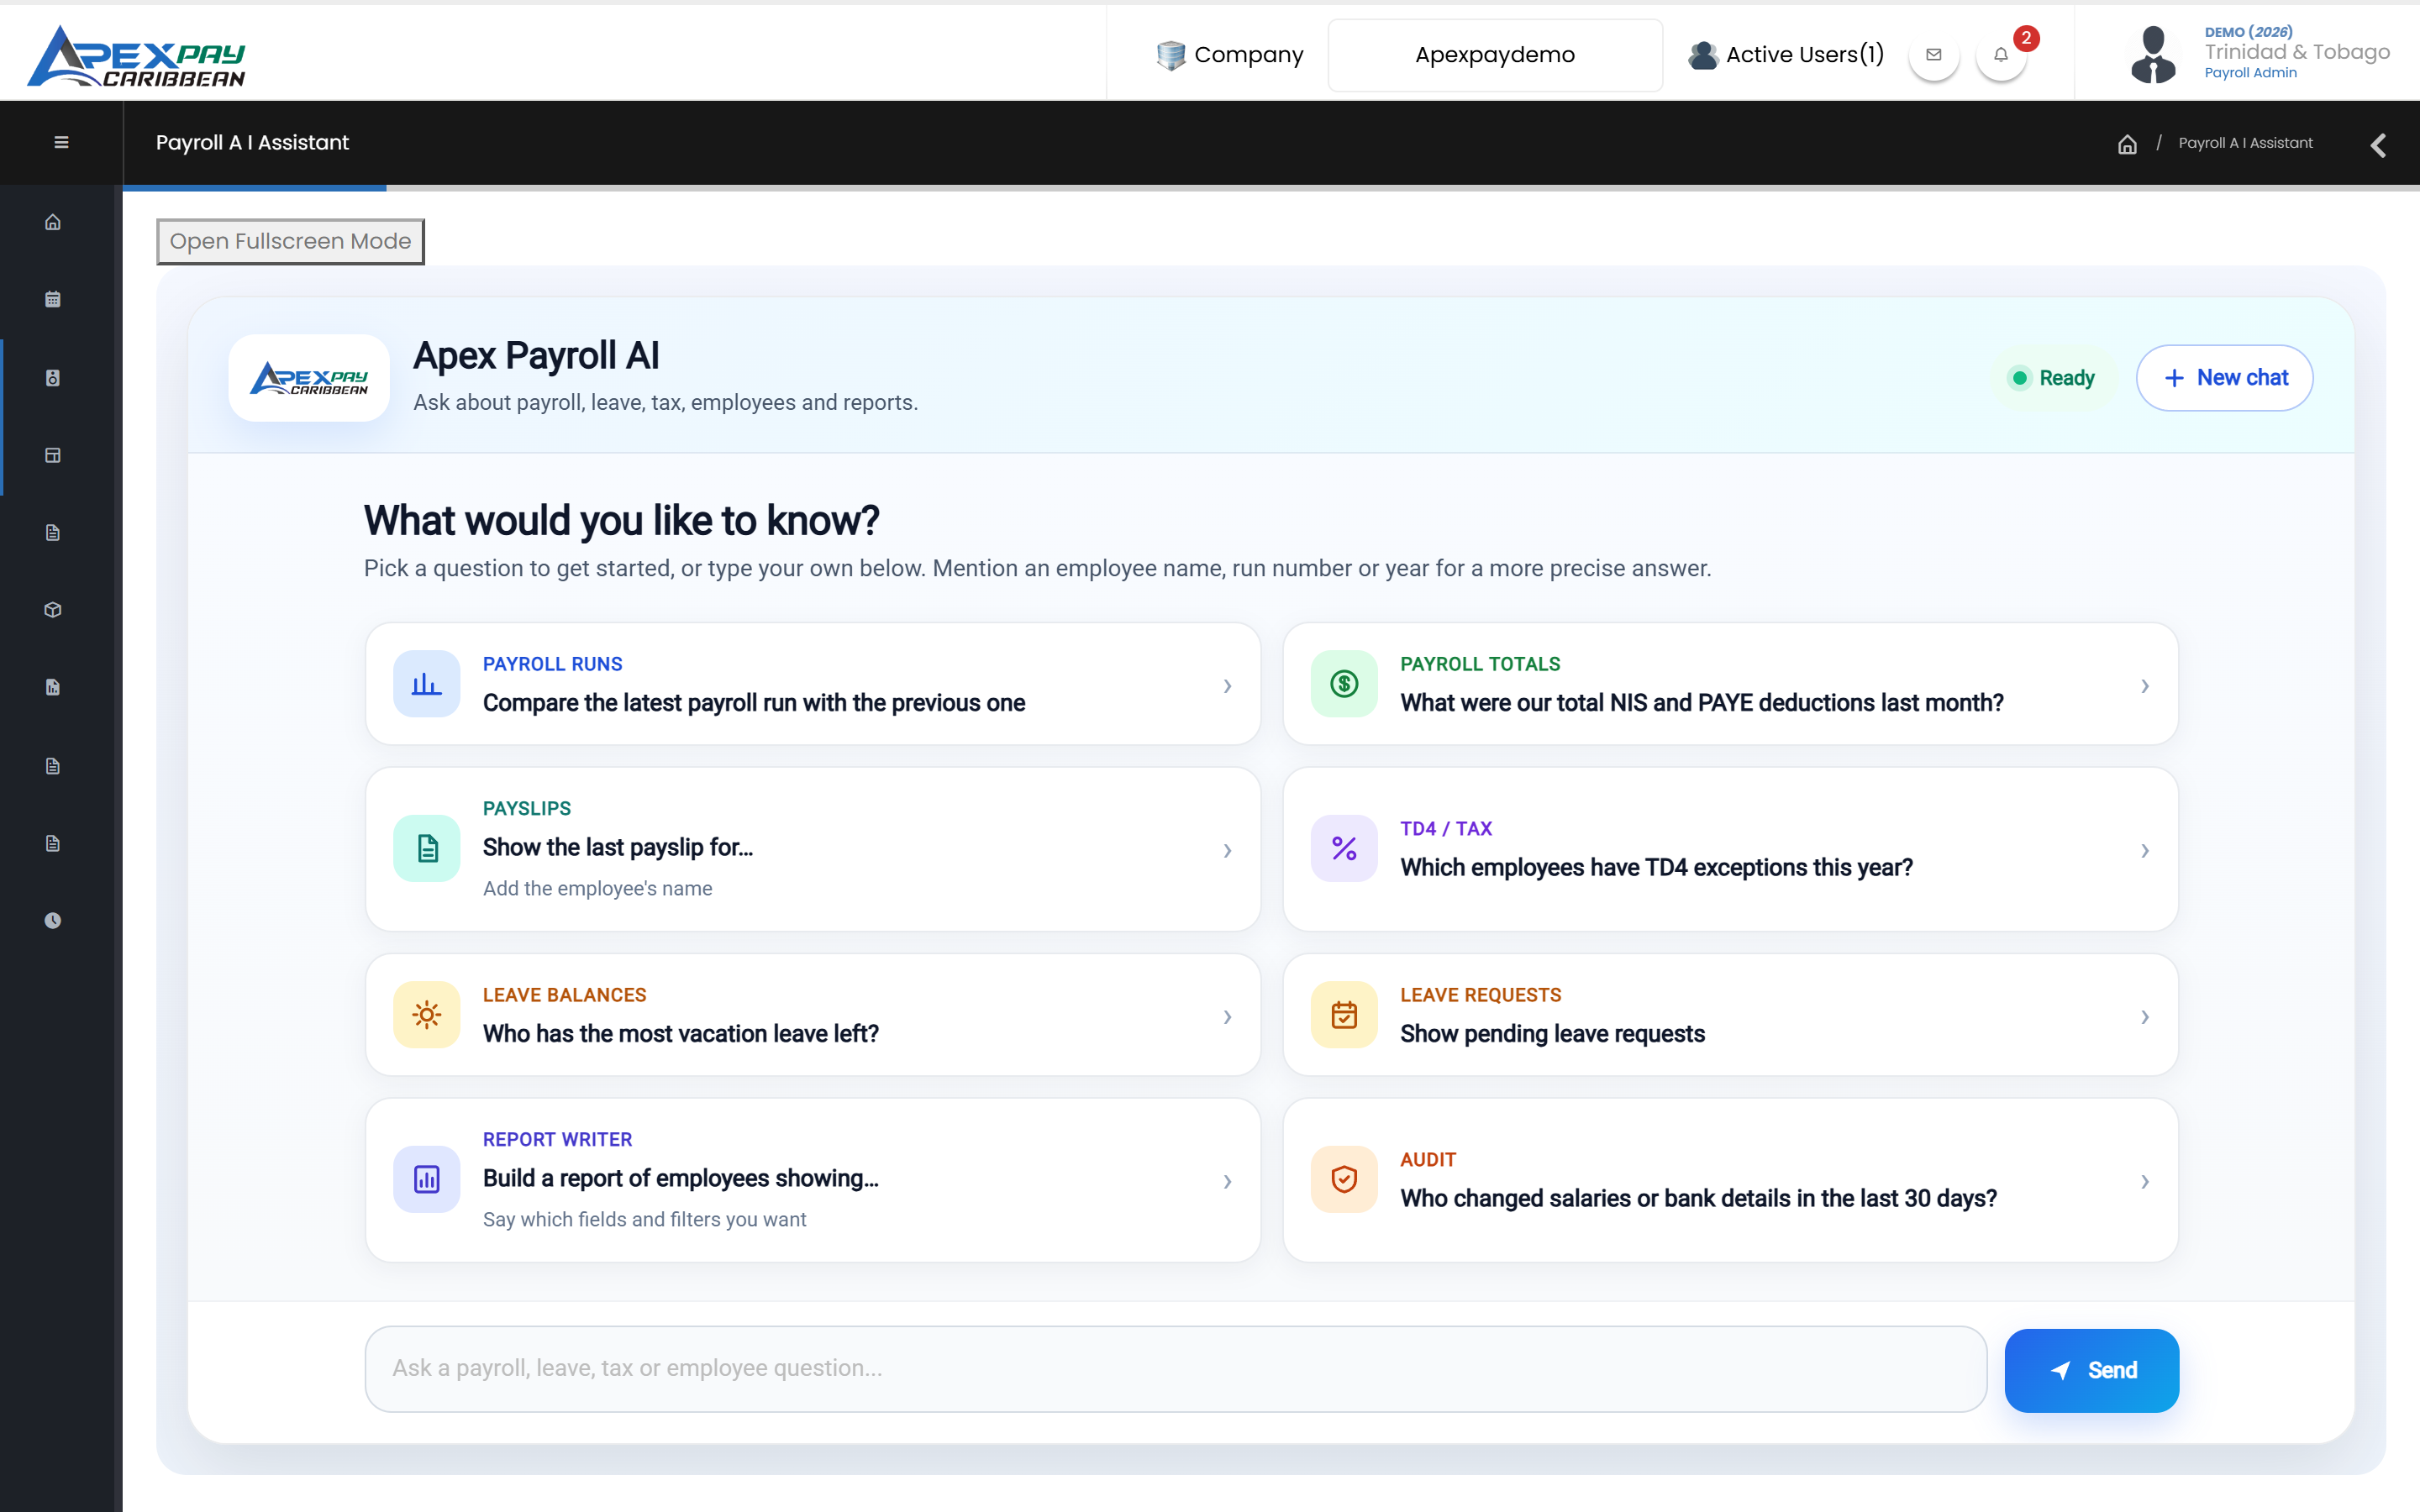
Task: Expand Show the last payslip chevron
Action: tap(1227, 851)
